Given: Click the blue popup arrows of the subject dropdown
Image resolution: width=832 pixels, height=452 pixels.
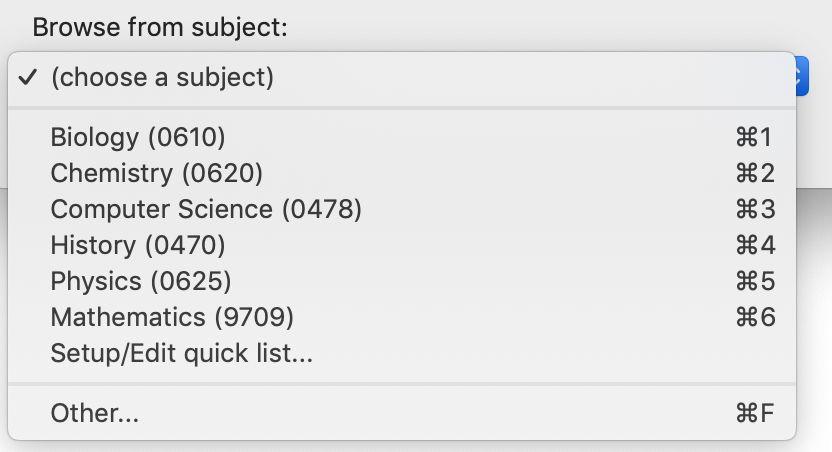Looking at the screenshot, I should tap(802, 75).
